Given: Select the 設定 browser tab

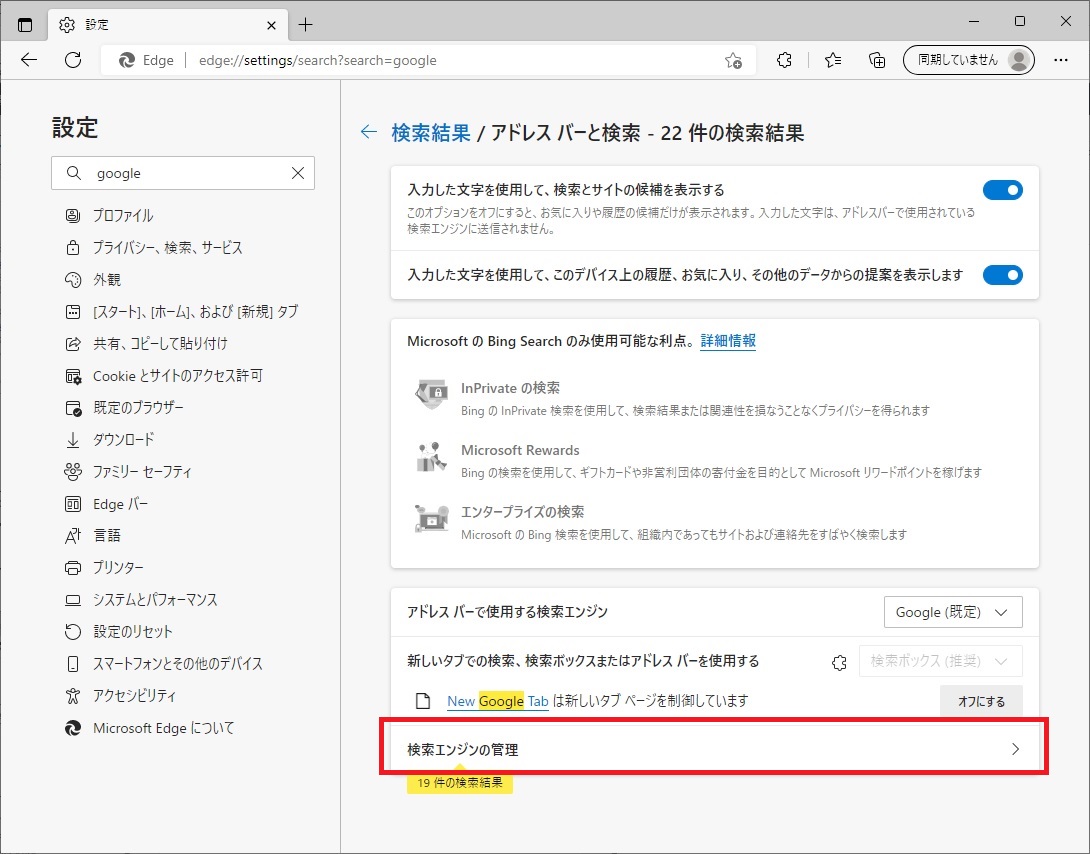Looking at the screenshot, I should [x=167, y=25].
